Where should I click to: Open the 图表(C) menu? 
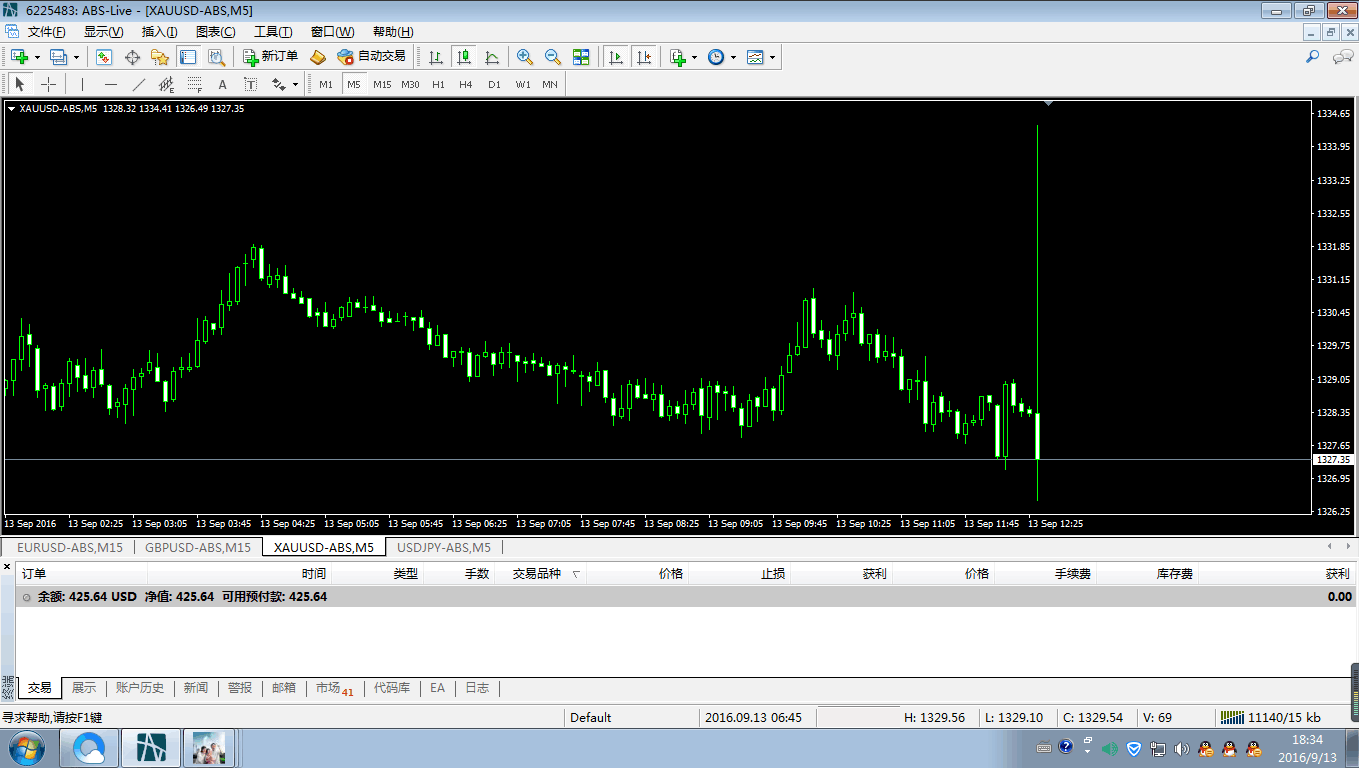(216, 32)
